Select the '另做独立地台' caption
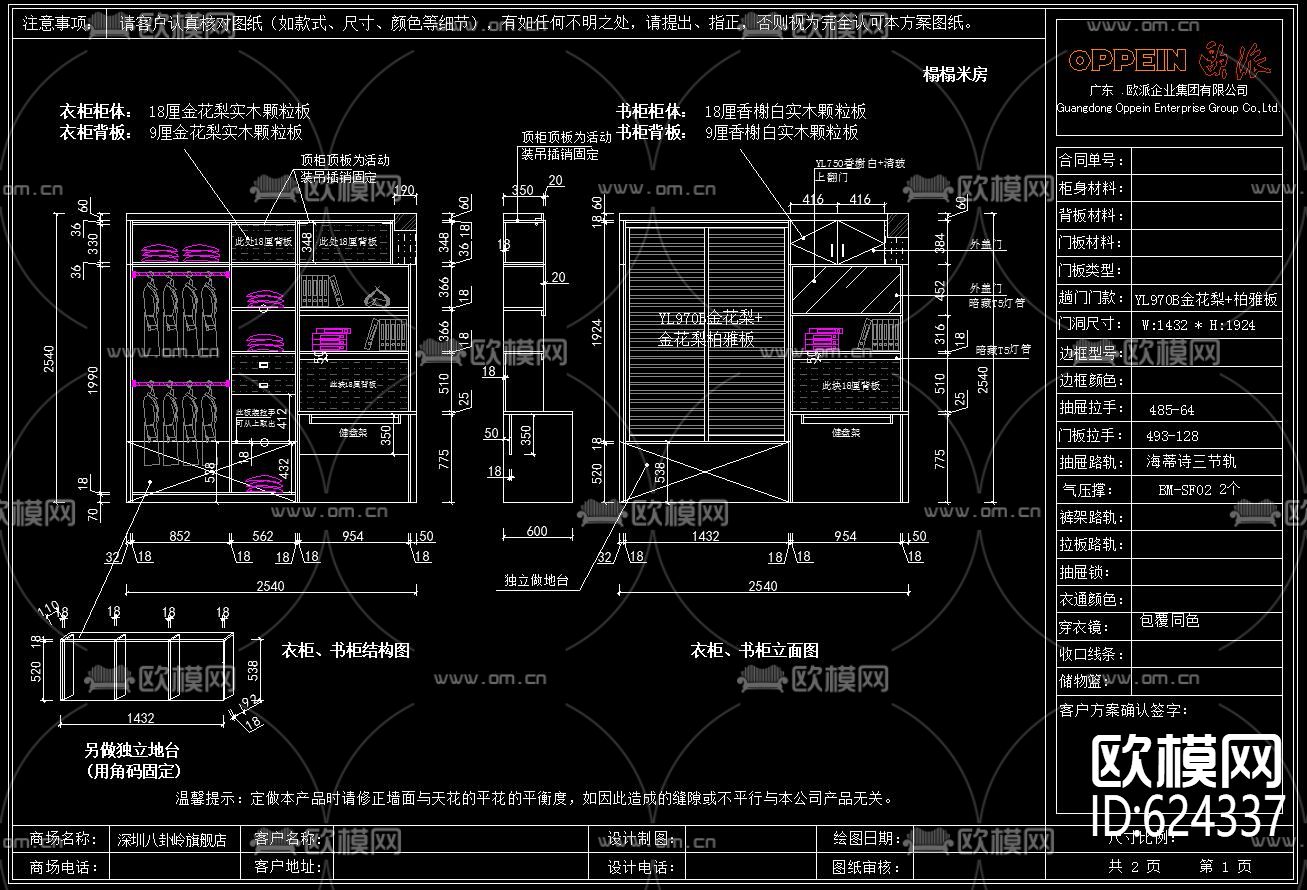Image resolution: width=1307 pixels, height=890 pixels. pos(131,750)
